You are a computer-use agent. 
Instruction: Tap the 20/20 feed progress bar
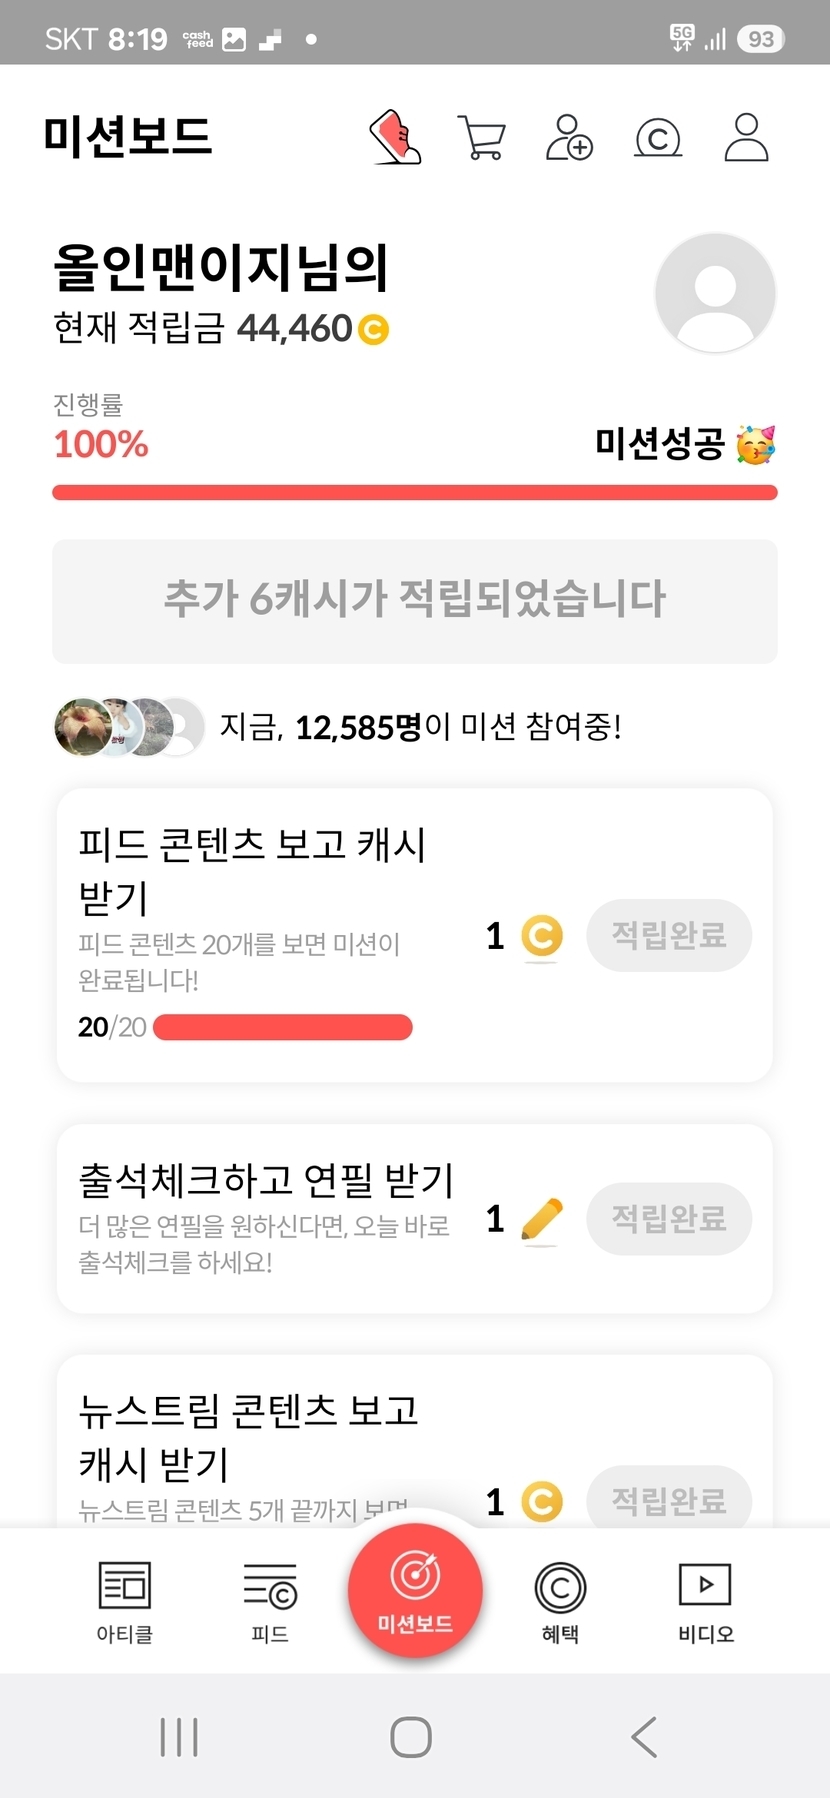click(x=283, y=1027)
